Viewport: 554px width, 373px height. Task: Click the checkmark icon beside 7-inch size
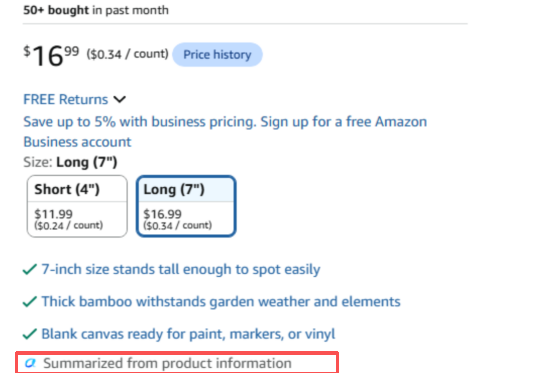click(30, 270)
